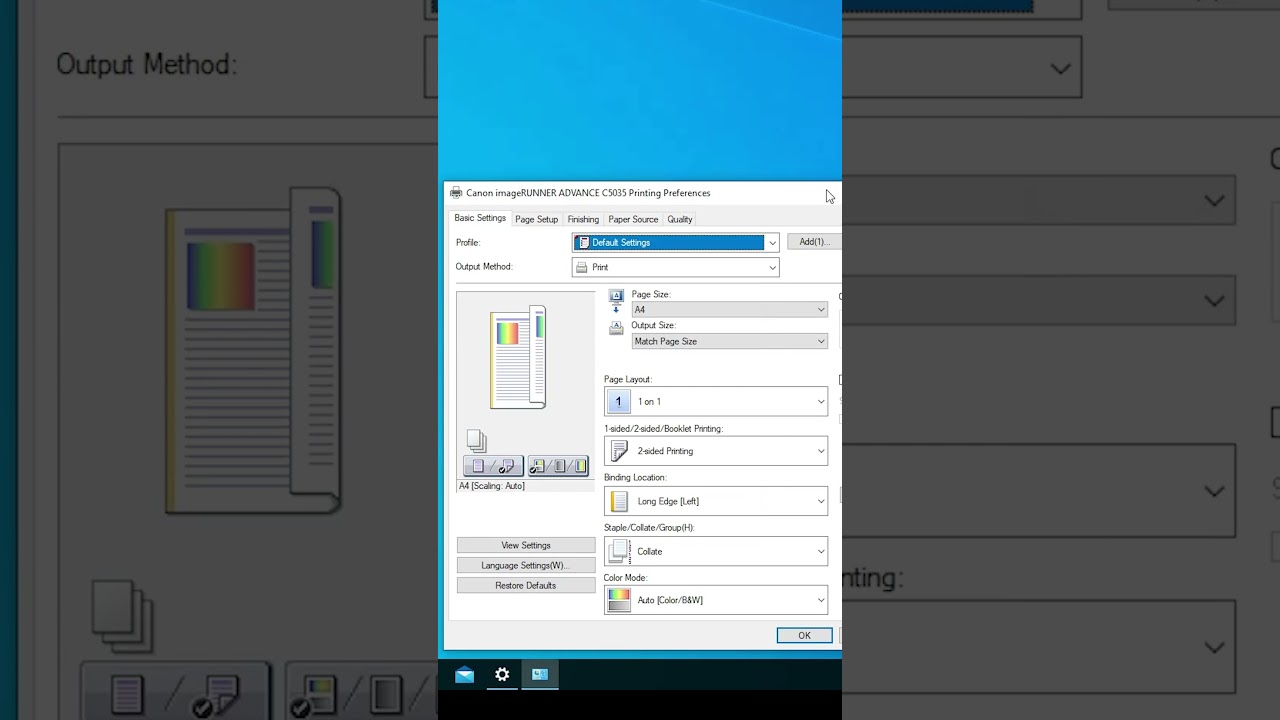Select the finishing details preview mode button
Screen dimensions: 1280x720
coord(558,466)
